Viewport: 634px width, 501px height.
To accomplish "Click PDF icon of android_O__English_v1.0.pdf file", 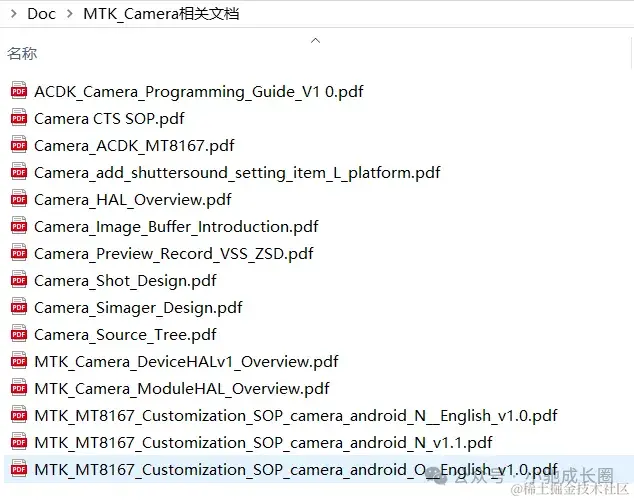I will point(19,469).
